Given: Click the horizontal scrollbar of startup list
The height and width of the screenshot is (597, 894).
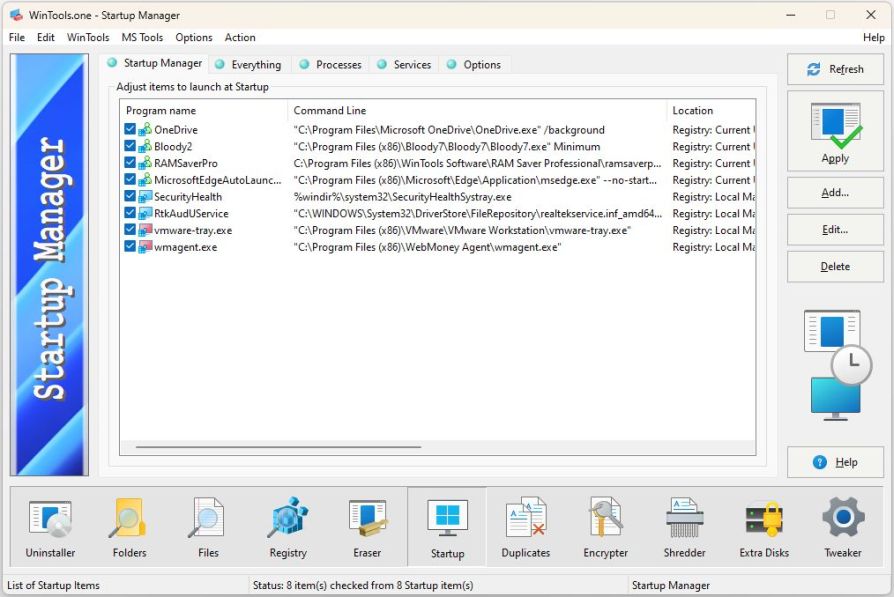Looking at the screenshot, I should tap(278, 447).
